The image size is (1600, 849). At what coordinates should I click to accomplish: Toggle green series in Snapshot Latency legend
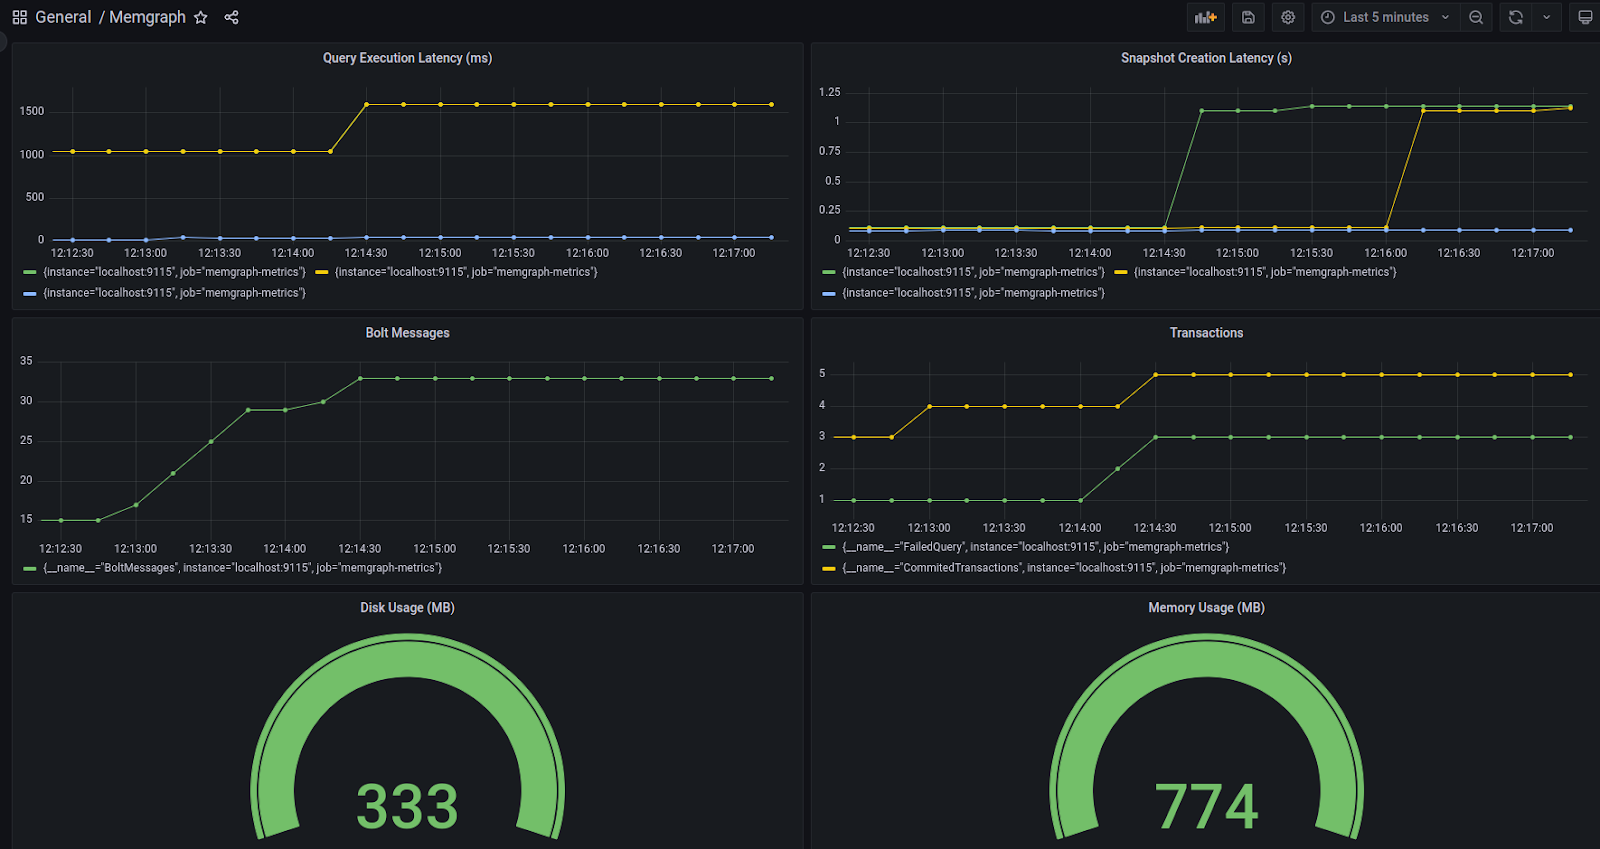pyautogui.click(x=973, y=272)
